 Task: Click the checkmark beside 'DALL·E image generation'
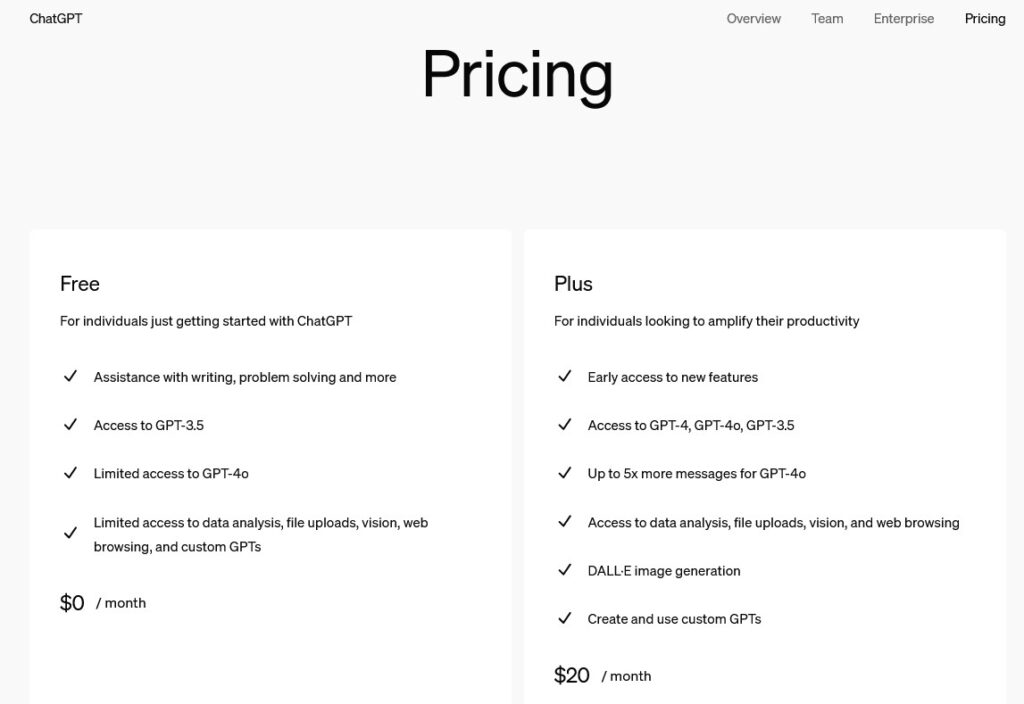point(564,571)
